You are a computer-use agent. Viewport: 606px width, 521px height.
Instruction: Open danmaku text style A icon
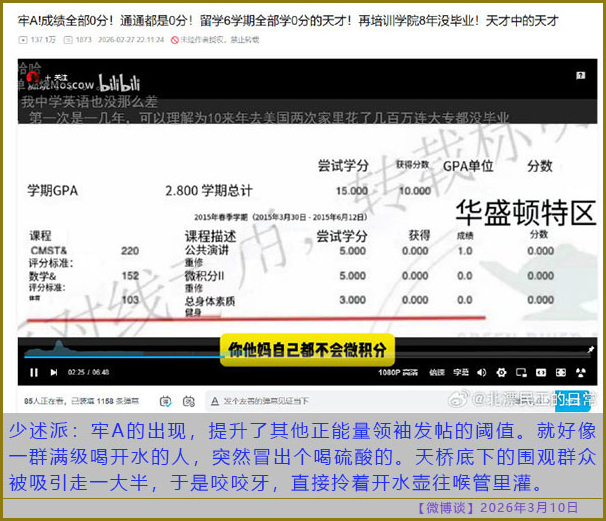[x=214, y=401]
